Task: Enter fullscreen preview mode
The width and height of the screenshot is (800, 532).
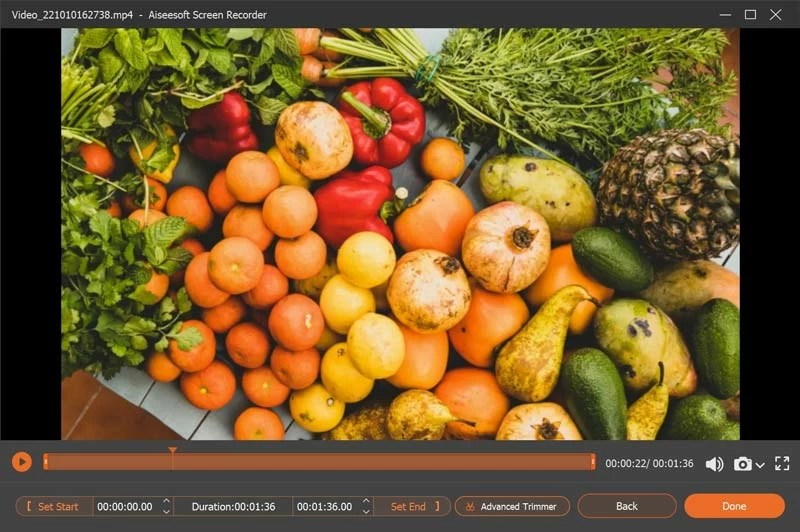Action: [x=782, y=464]
